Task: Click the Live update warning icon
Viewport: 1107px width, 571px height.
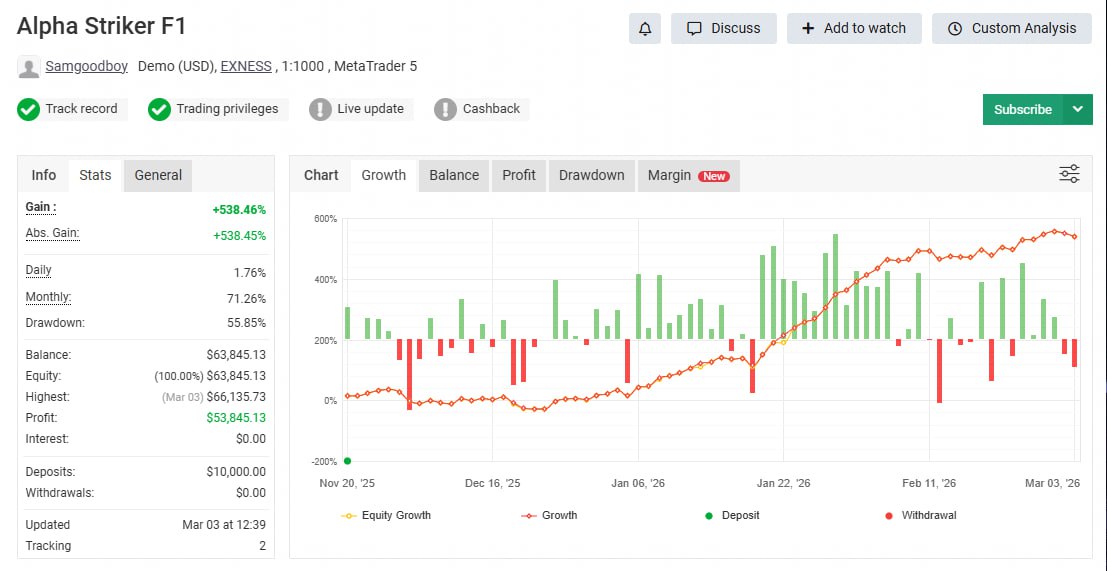Action: tap(320, 109)
